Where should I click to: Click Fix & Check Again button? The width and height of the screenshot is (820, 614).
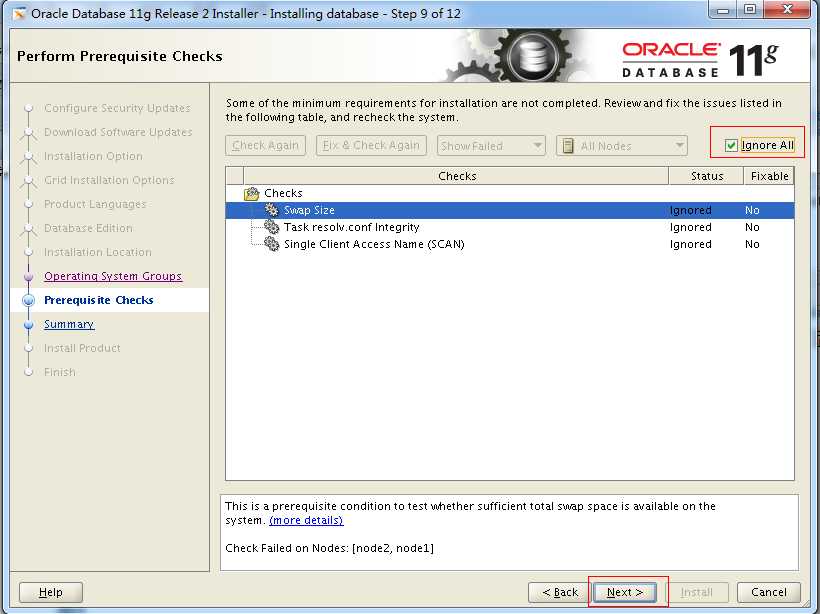[x=371, y=145]
